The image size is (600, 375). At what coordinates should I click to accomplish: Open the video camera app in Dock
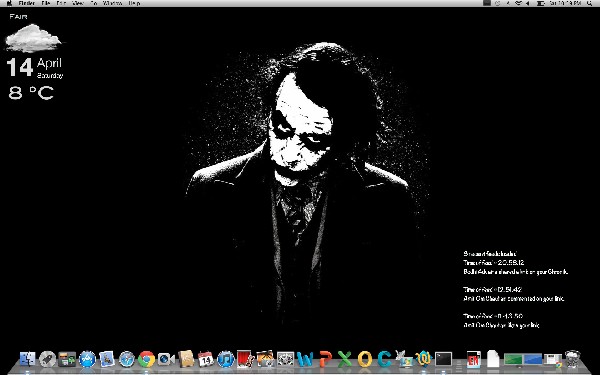(166, 359)
